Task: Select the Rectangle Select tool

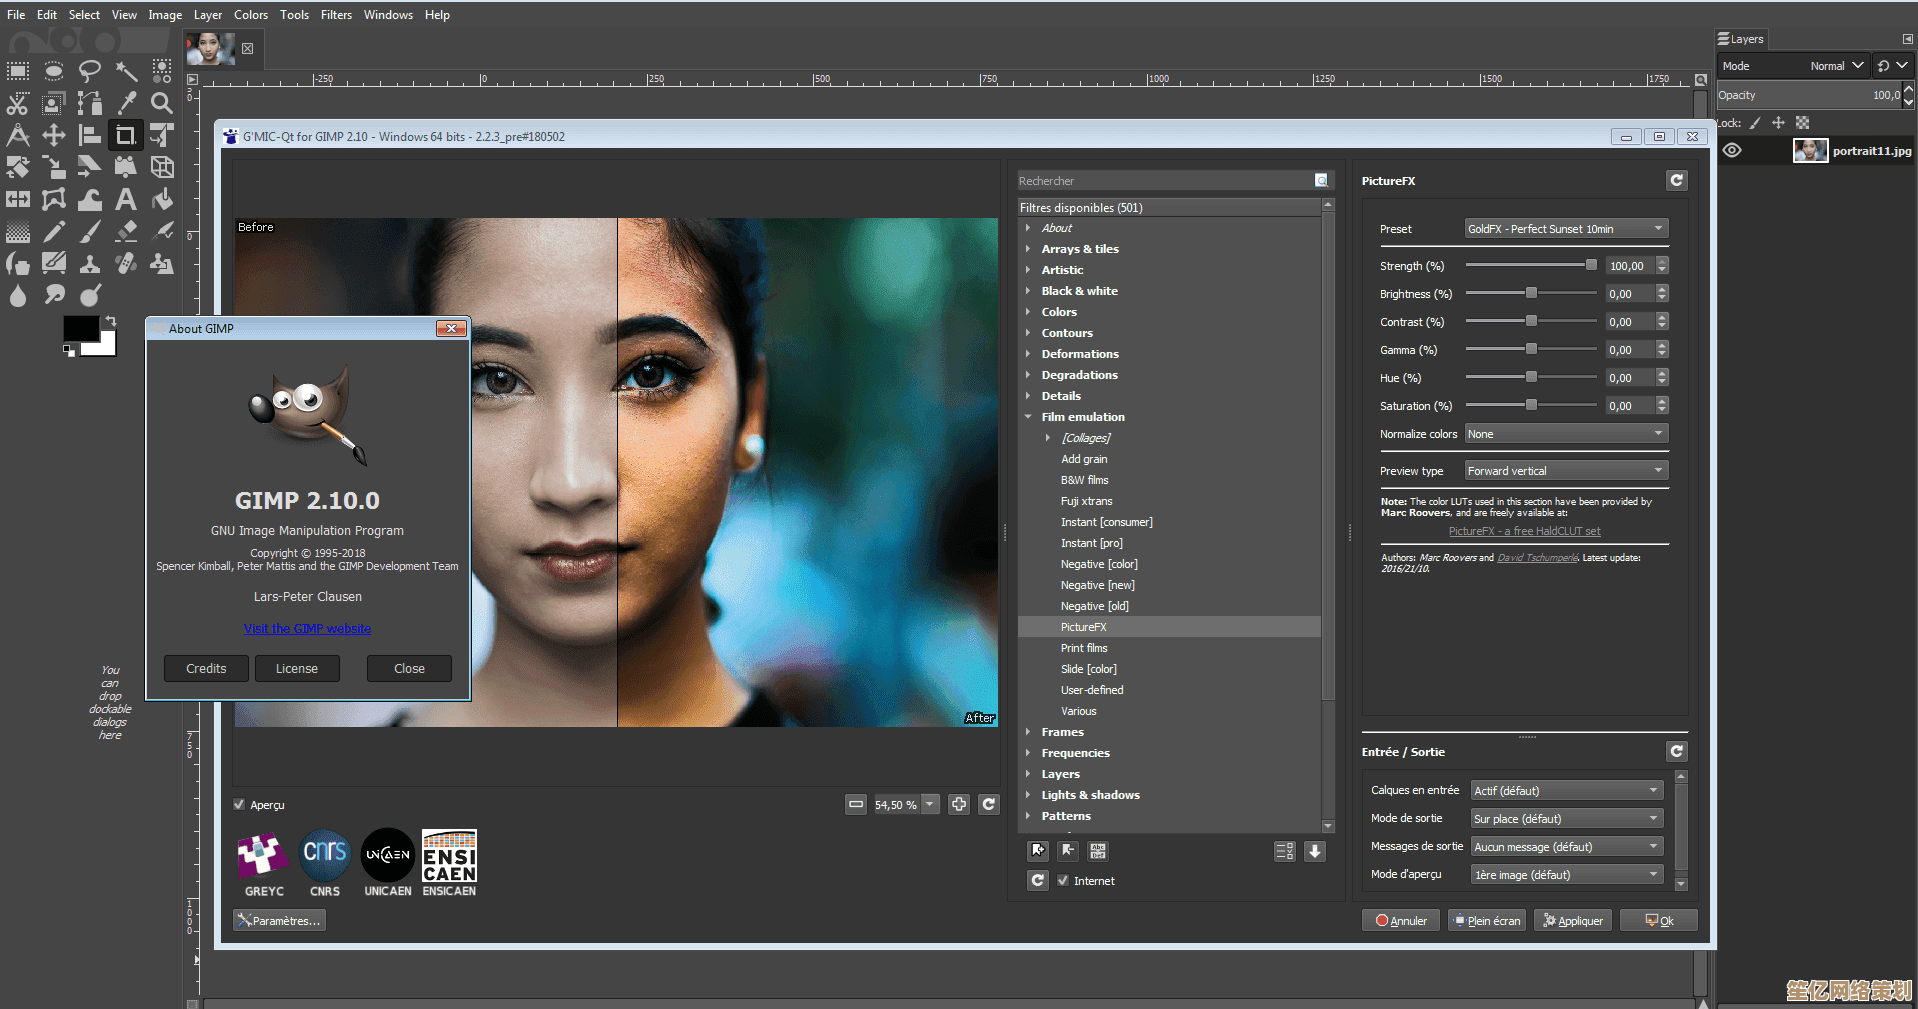Action: [18, 71]
